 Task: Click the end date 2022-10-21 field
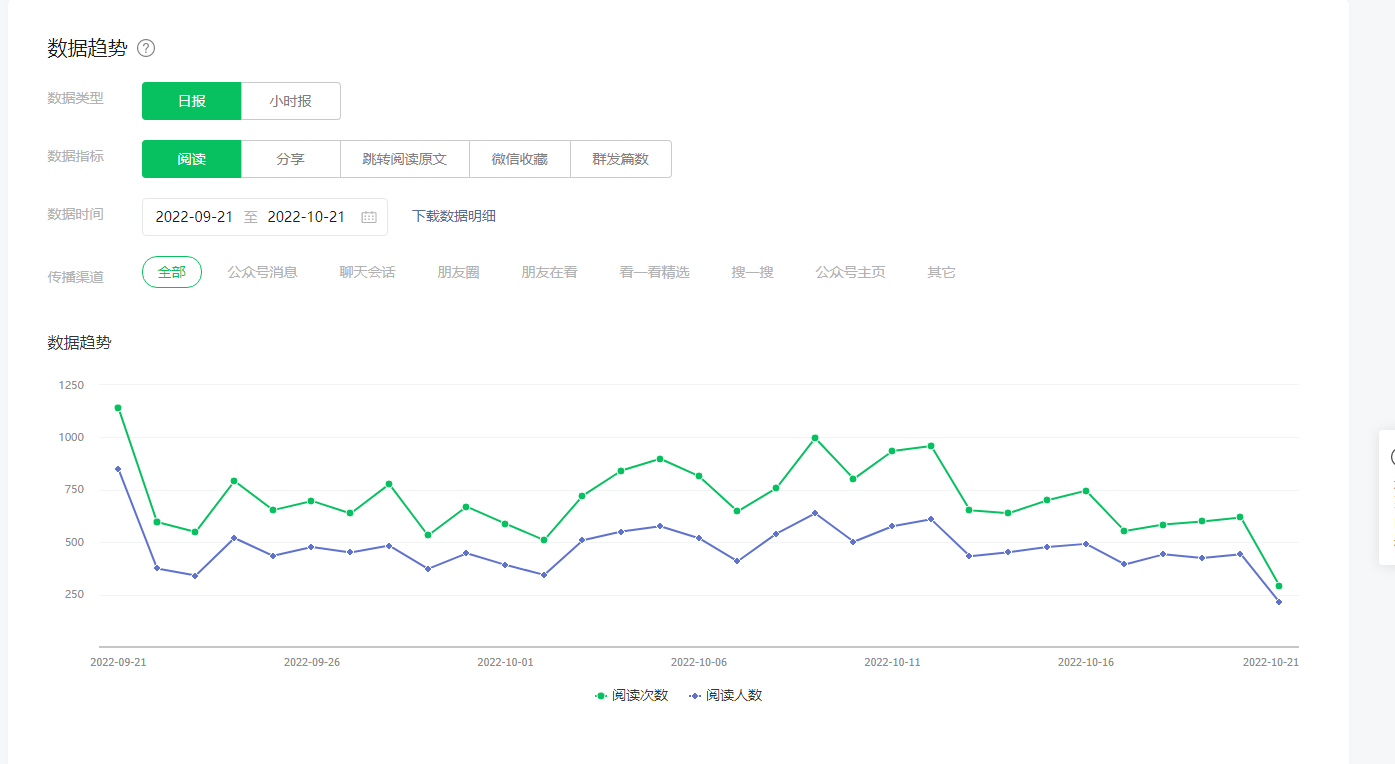pos(306,217)
